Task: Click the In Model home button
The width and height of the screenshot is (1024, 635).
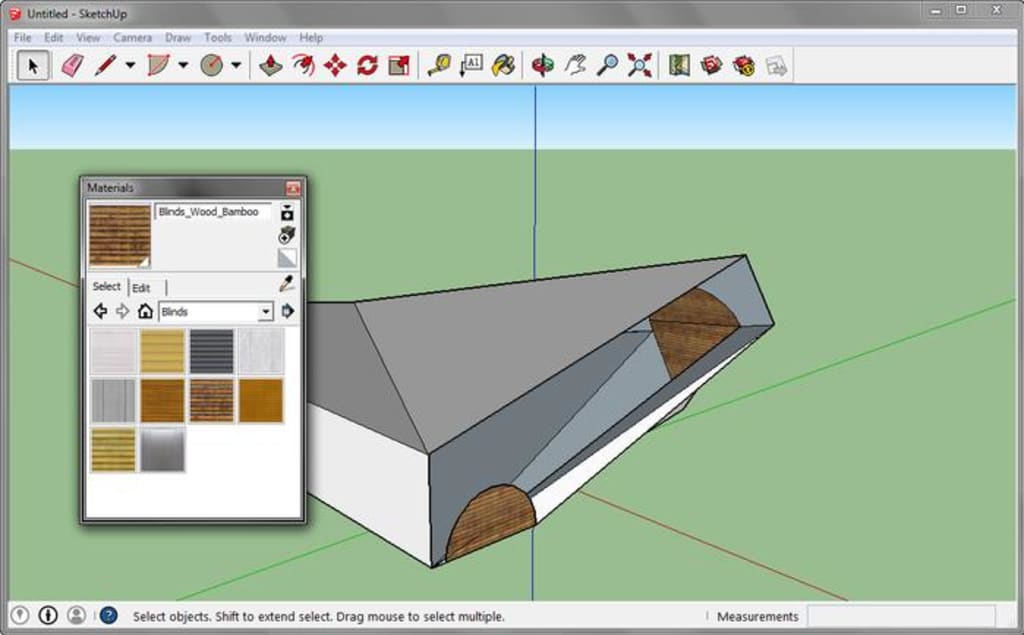Action: pos(146,310)
